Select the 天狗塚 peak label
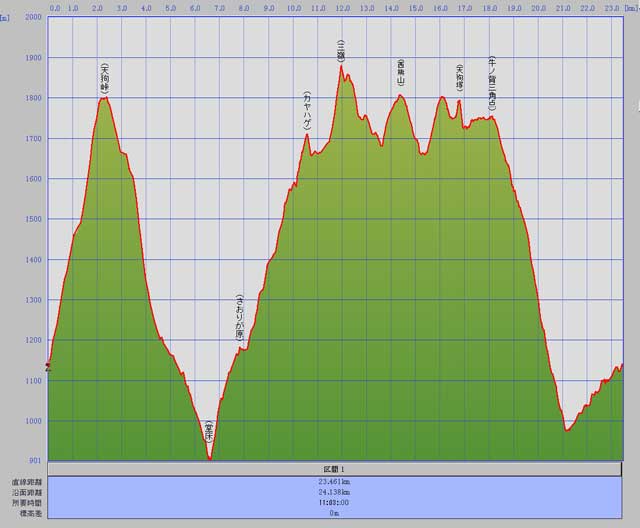This screenshot has width=640, height=528. point(459,79)
